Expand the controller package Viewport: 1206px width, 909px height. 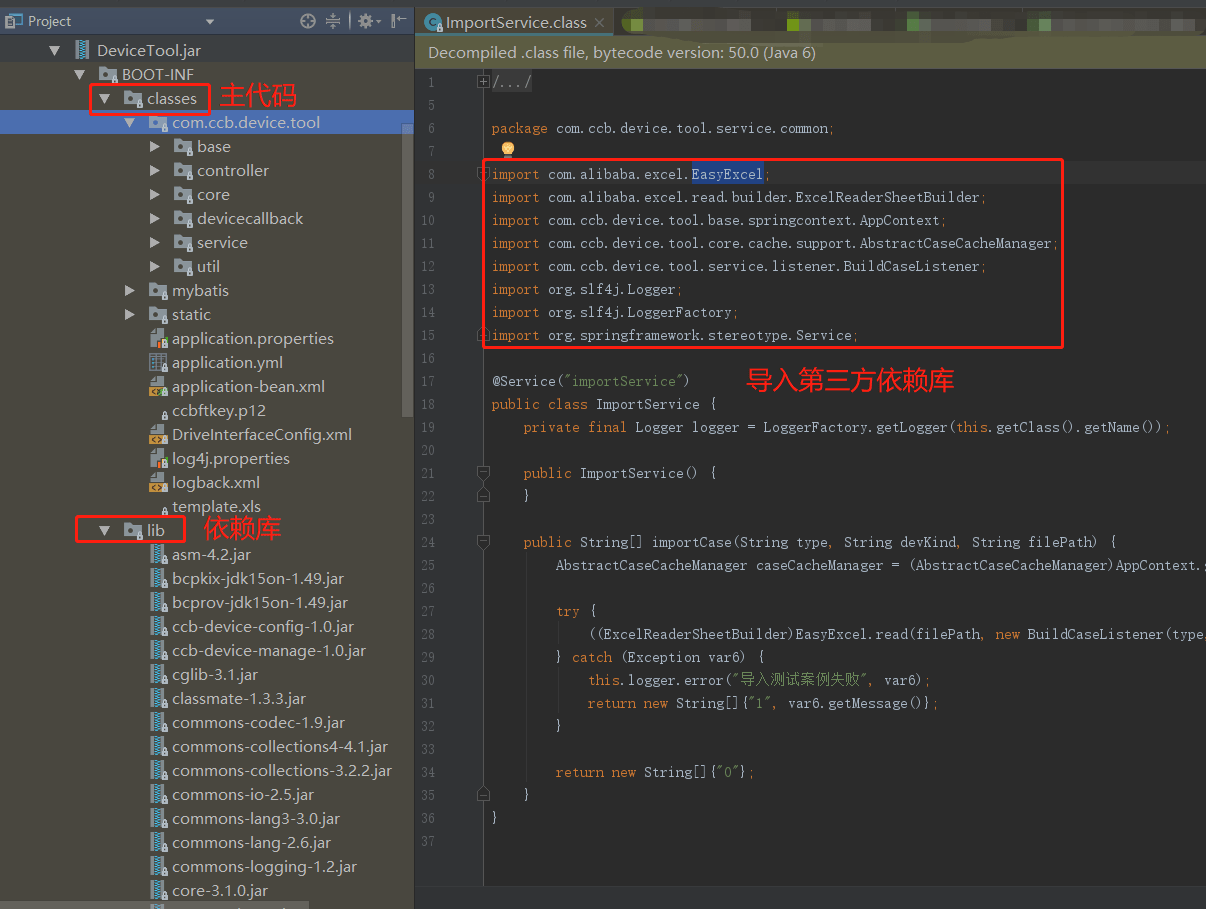(x=156, y=170)
